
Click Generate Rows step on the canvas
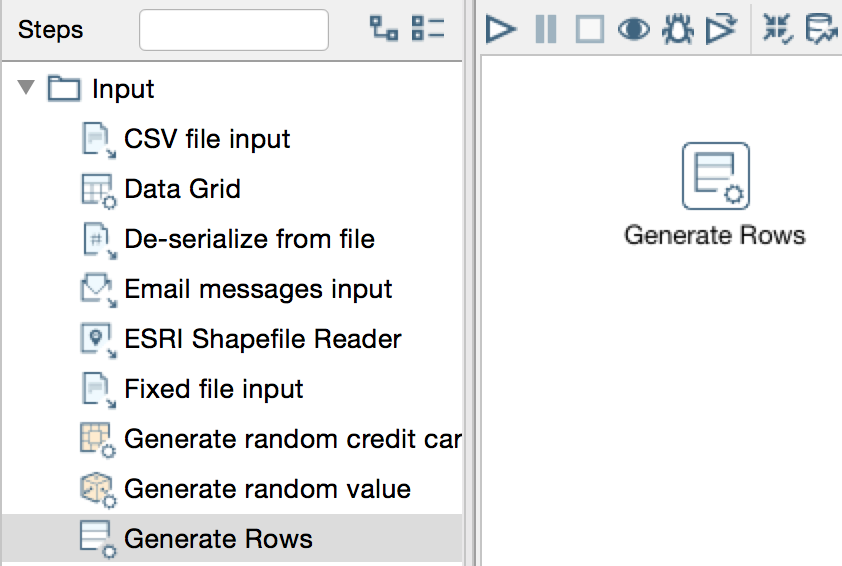click(x=715, y=177)
